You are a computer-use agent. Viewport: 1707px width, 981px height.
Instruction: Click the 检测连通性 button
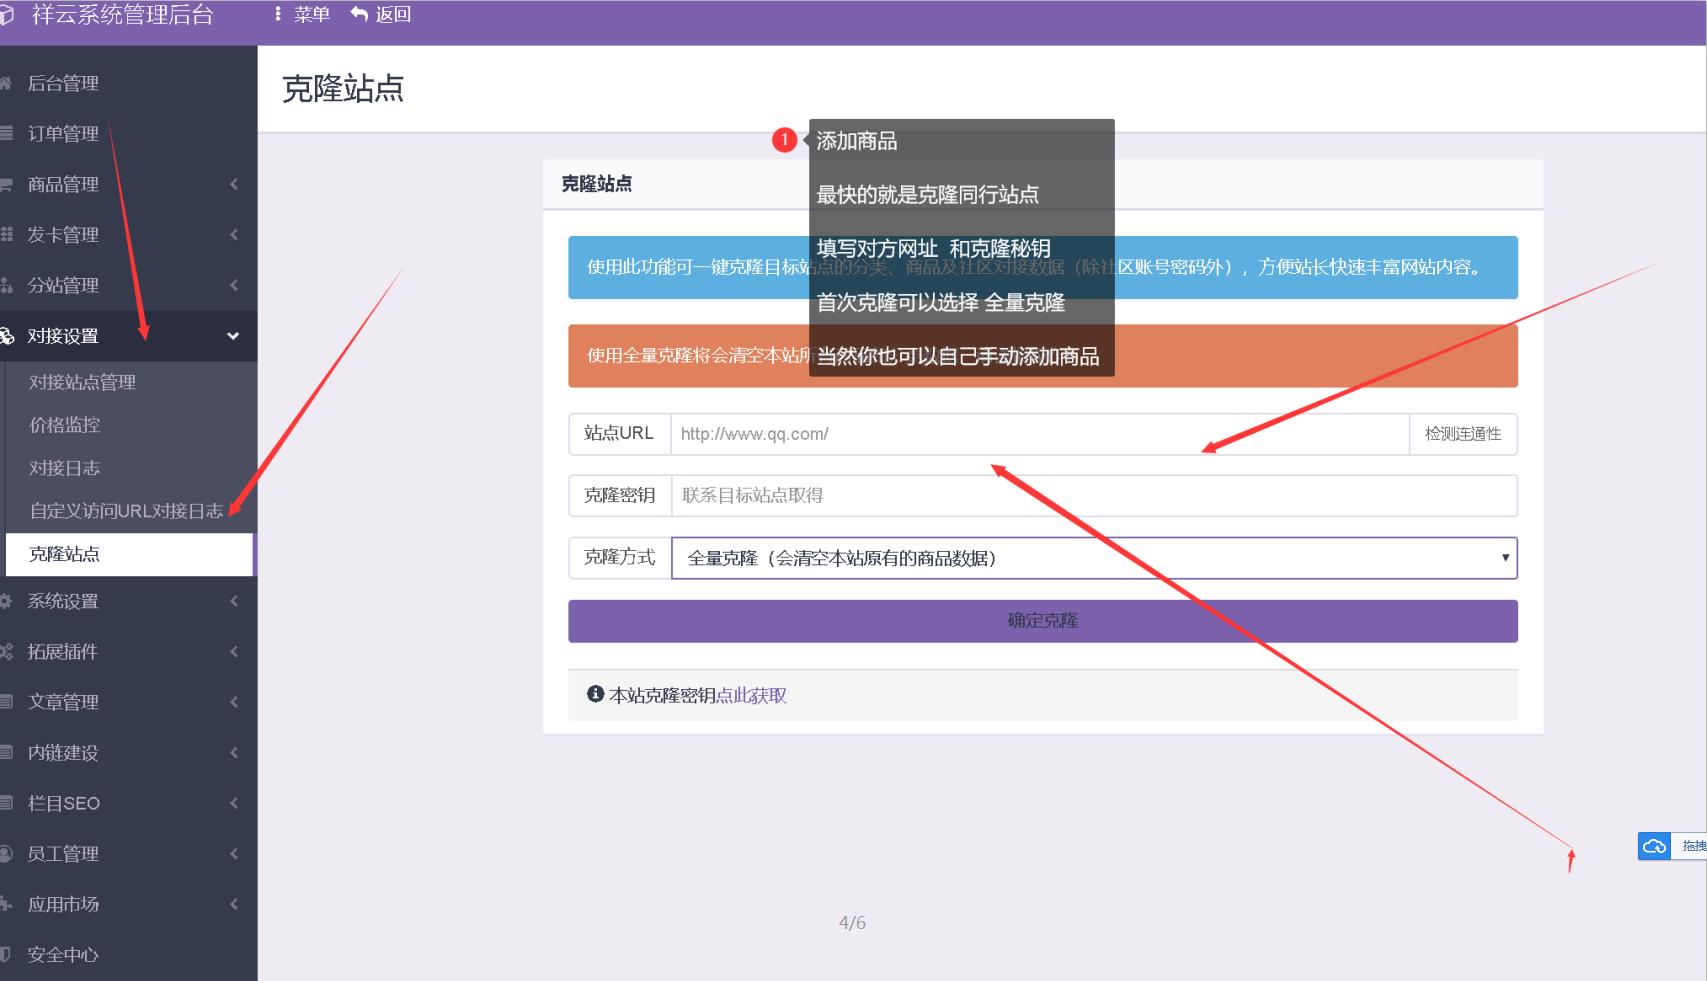[x=1462, y=434]
